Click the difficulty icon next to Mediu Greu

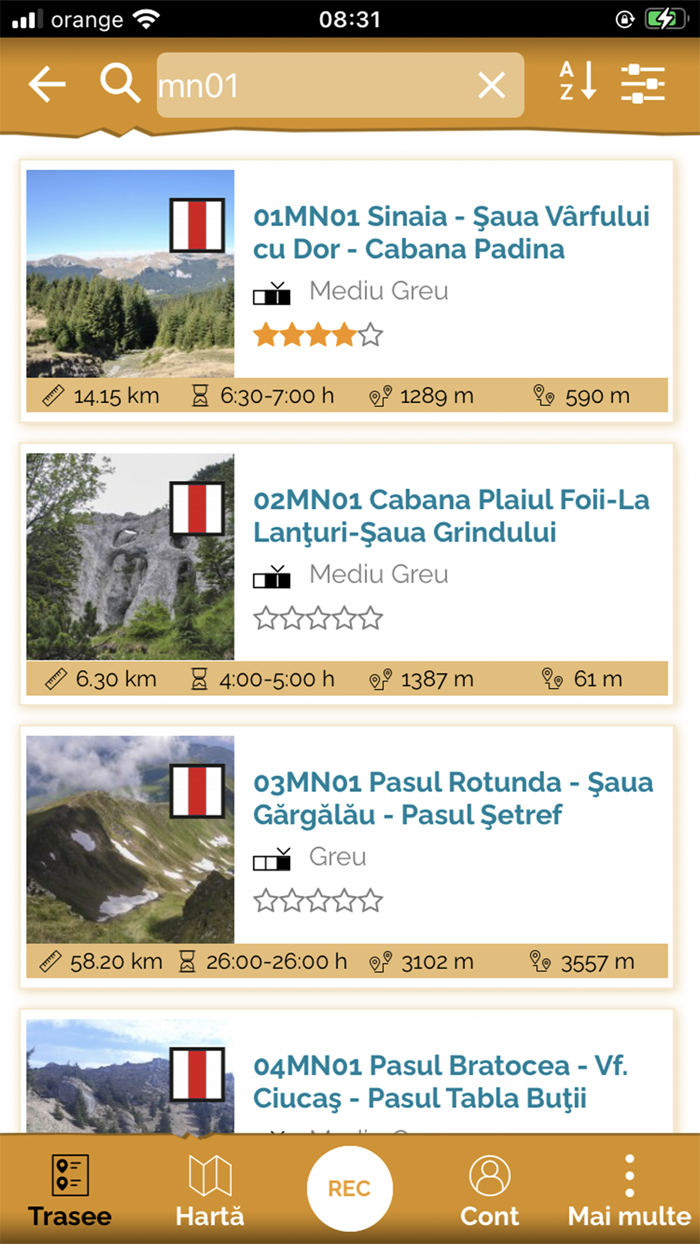tap(272, 292)
